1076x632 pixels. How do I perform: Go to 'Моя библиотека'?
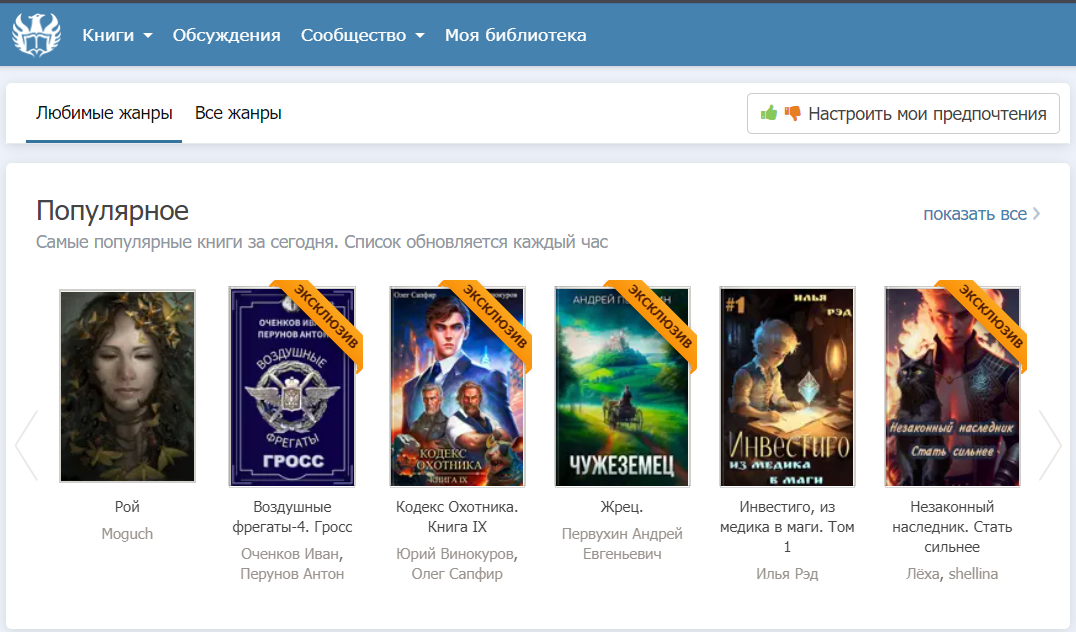[515, 35]
